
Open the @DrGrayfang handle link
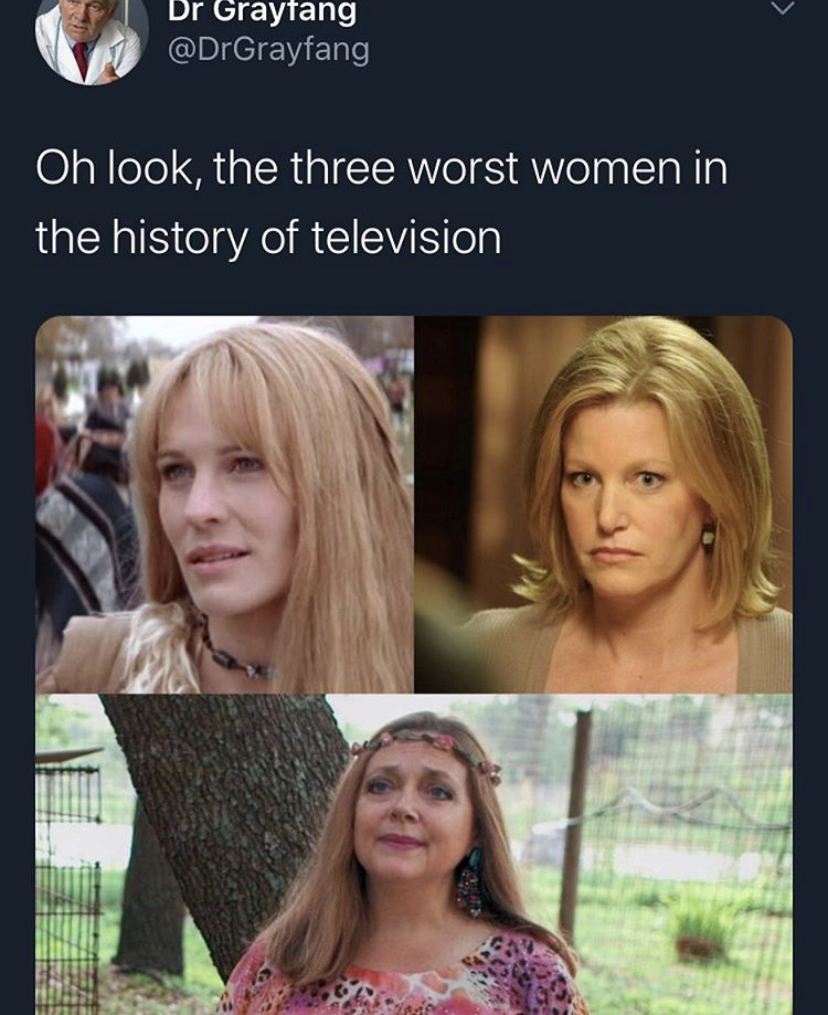tap(269, 49)
